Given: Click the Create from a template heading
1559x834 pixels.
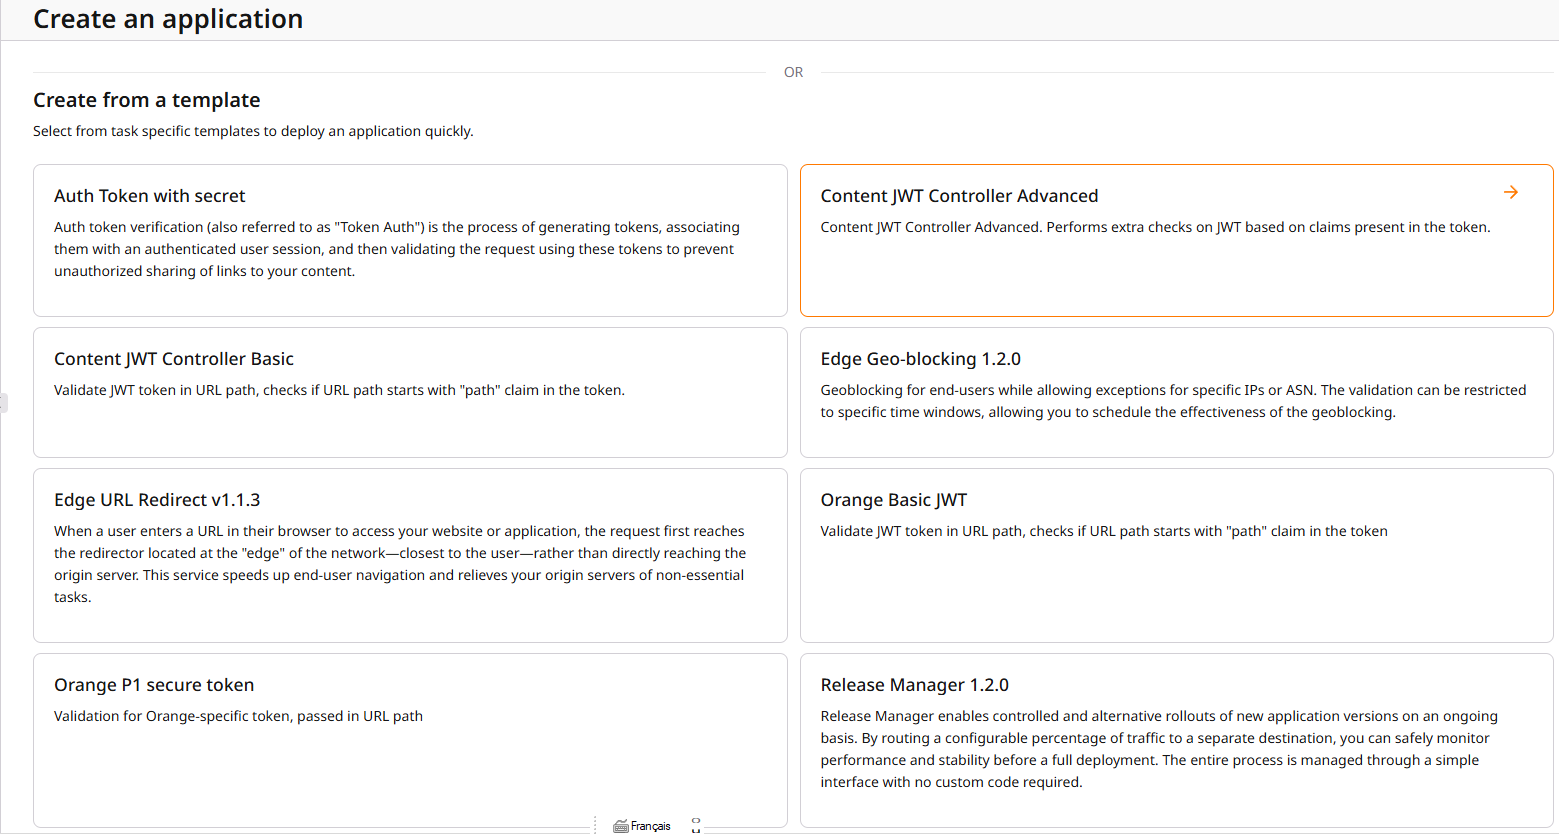Looking at the screenshot, I should point(146,100).
